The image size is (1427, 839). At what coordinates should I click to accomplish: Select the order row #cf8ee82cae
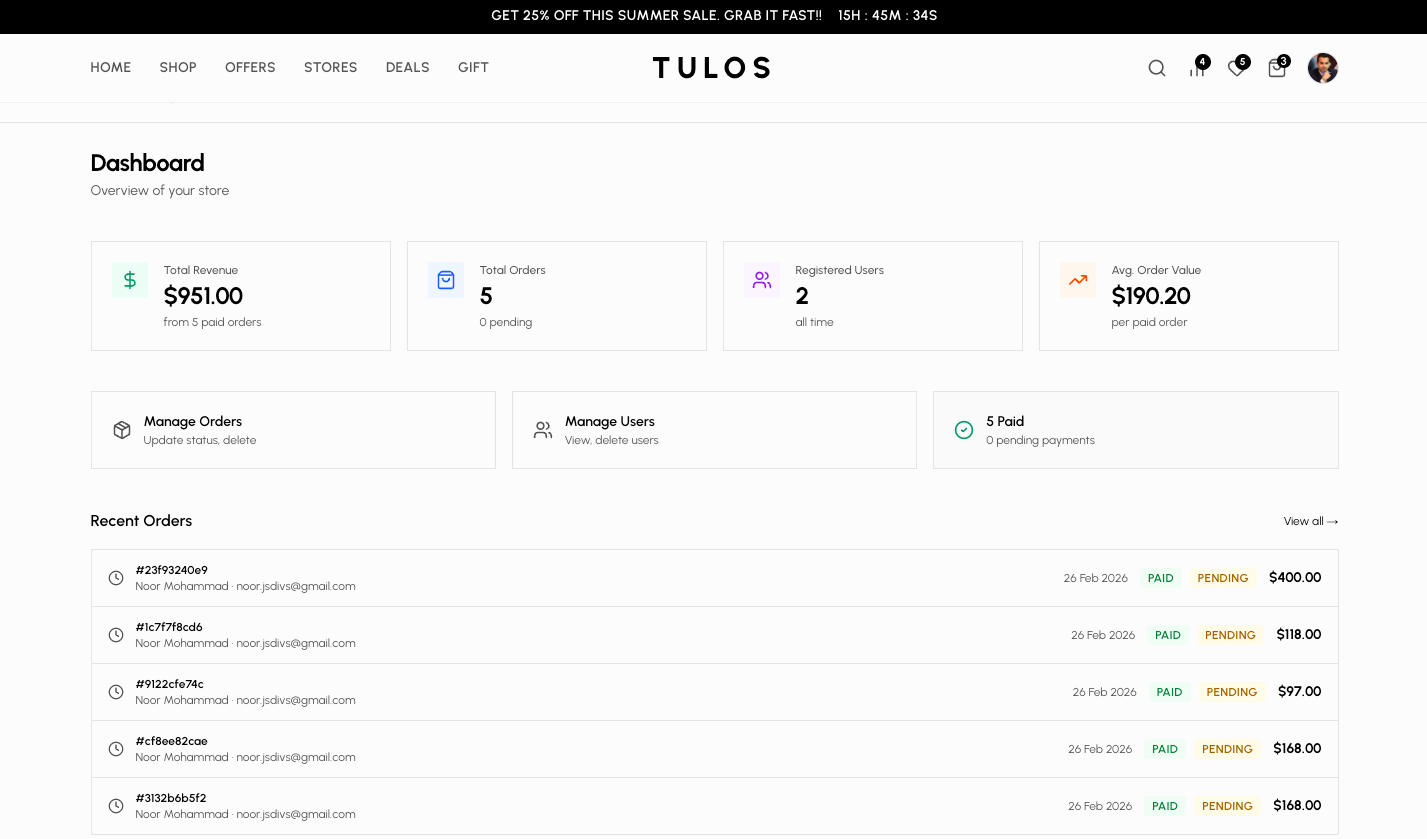[713, 748]
